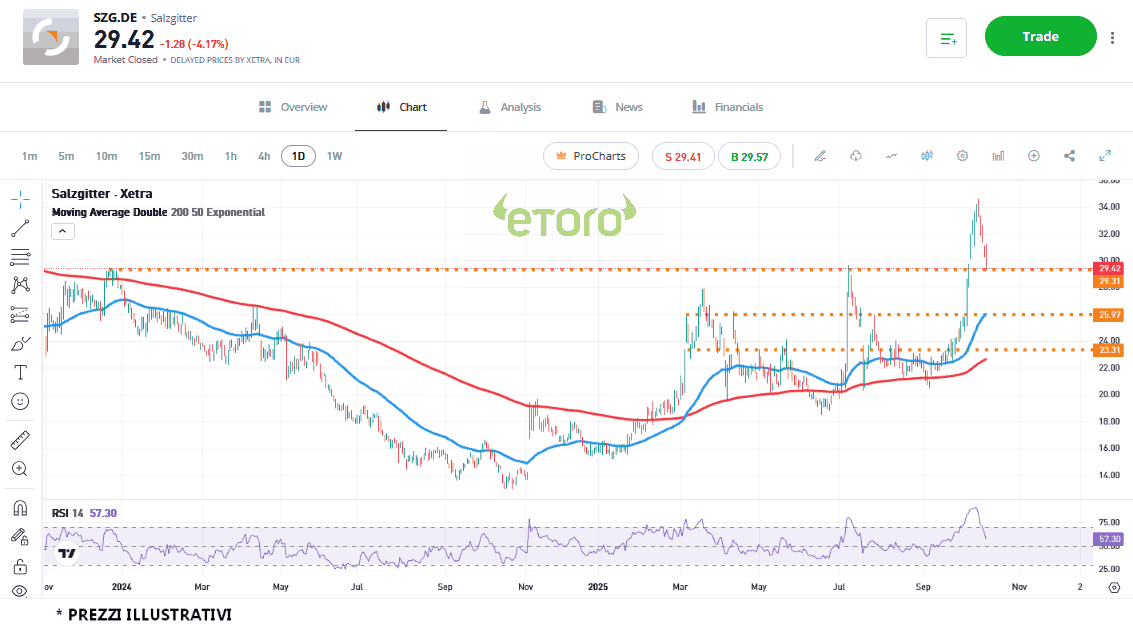Toggle magnet snap mode

pos(20,508)
